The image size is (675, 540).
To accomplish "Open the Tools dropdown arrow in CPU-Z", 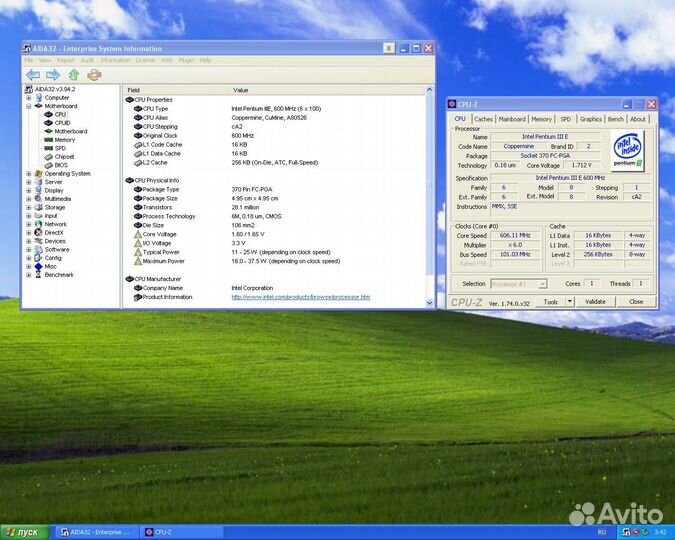I will [570, 301].
